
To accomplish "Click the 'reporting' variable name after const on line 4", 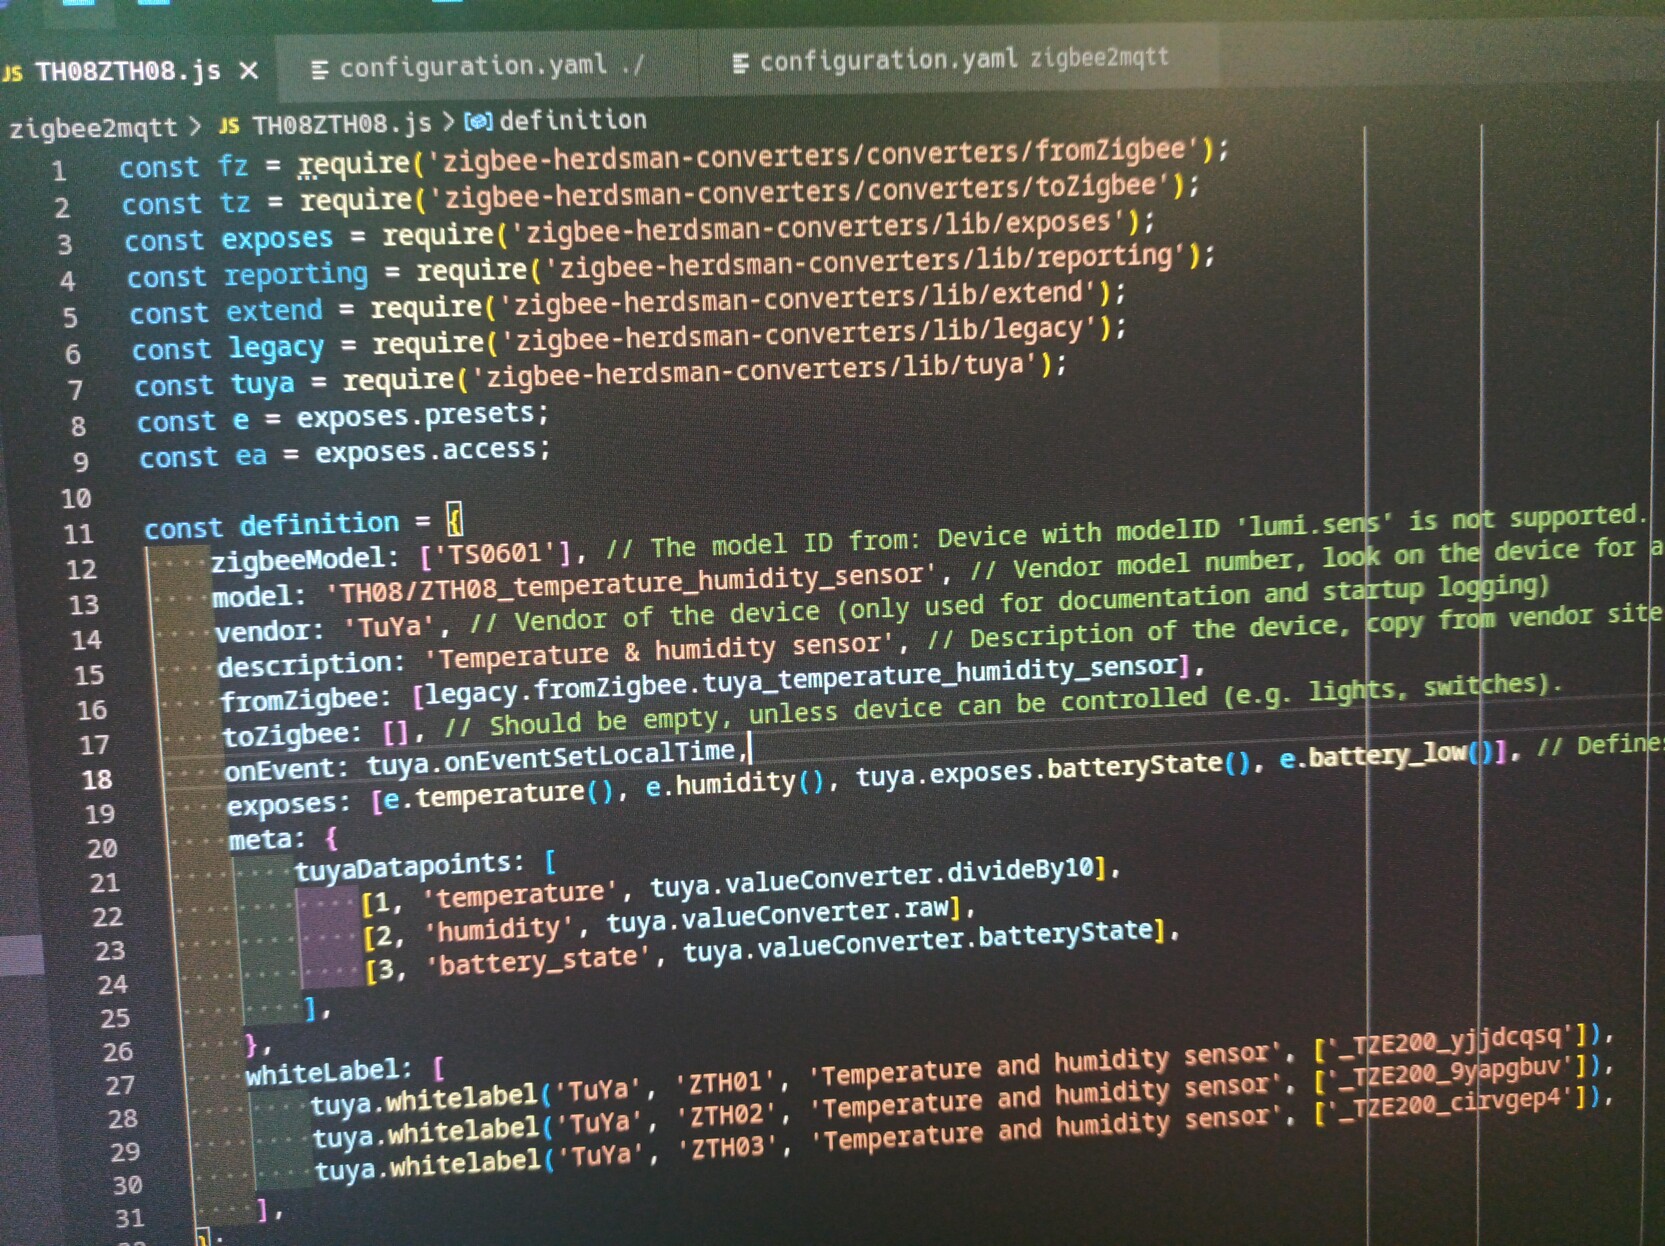I will point(296,275).
